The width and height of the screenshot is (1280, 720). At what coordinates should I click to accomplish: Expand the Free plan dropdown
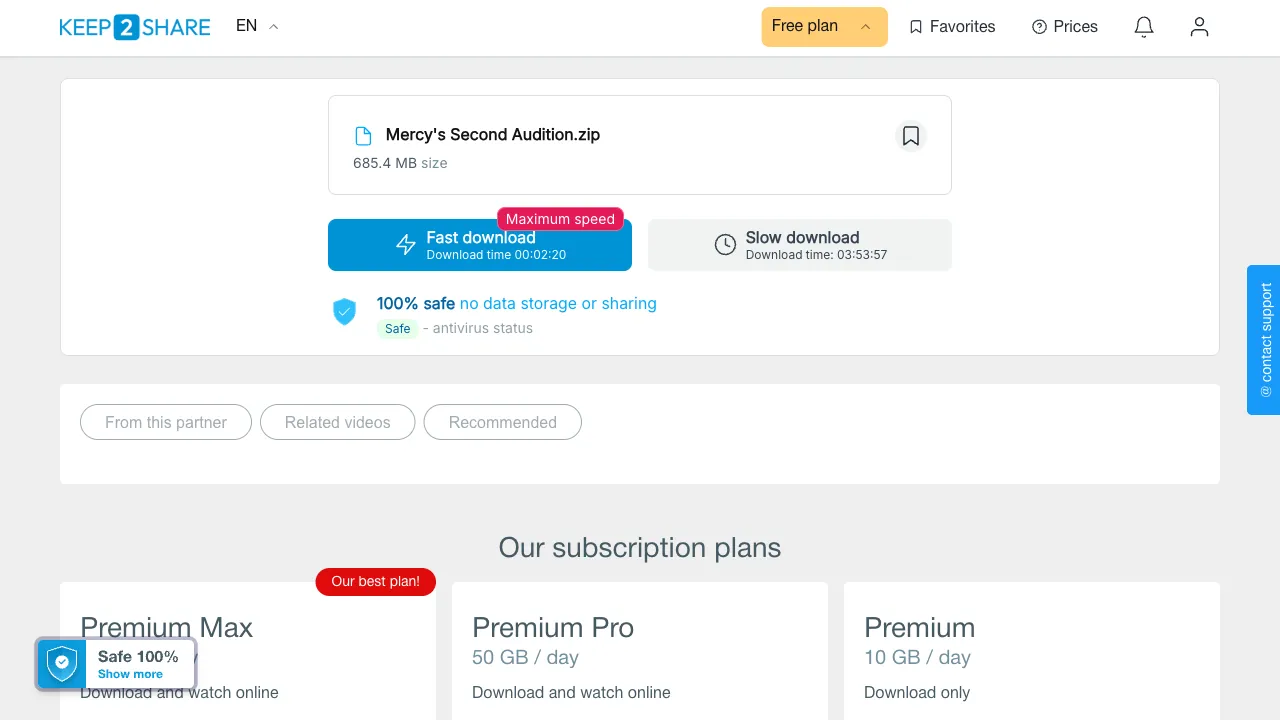(824, 27)
